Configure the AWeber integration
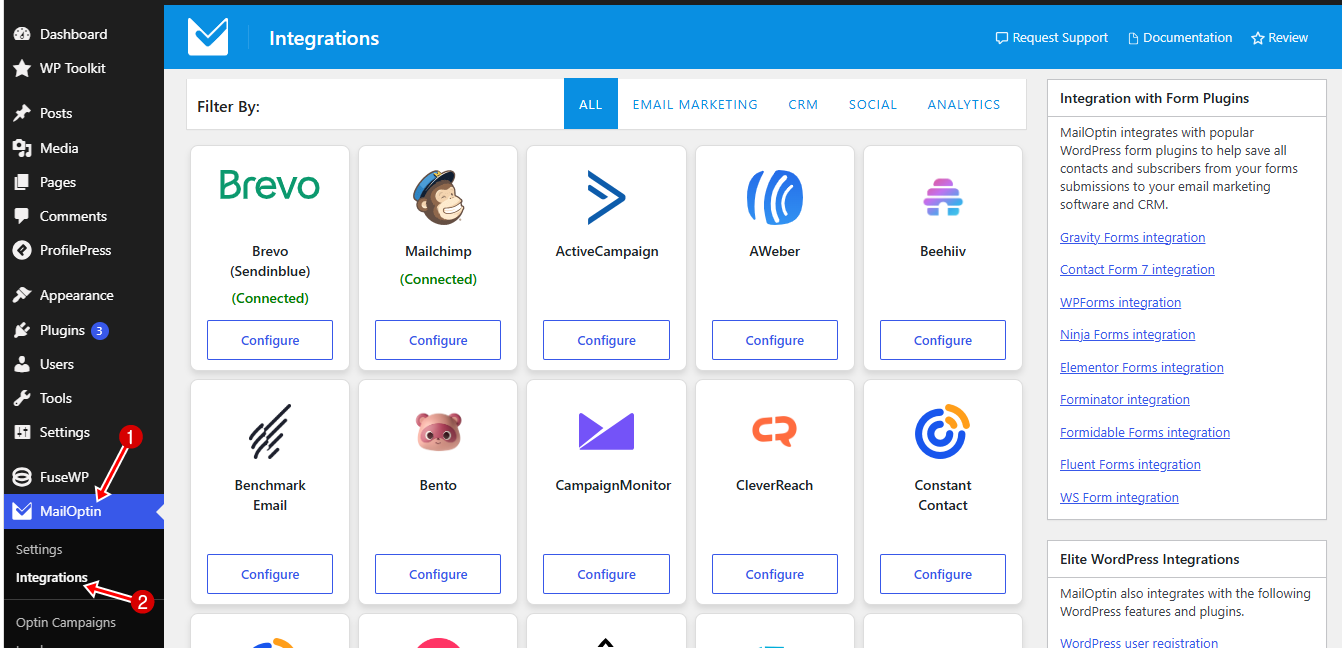This screenshot has height=648, width=1342. [x=775, y=340]
